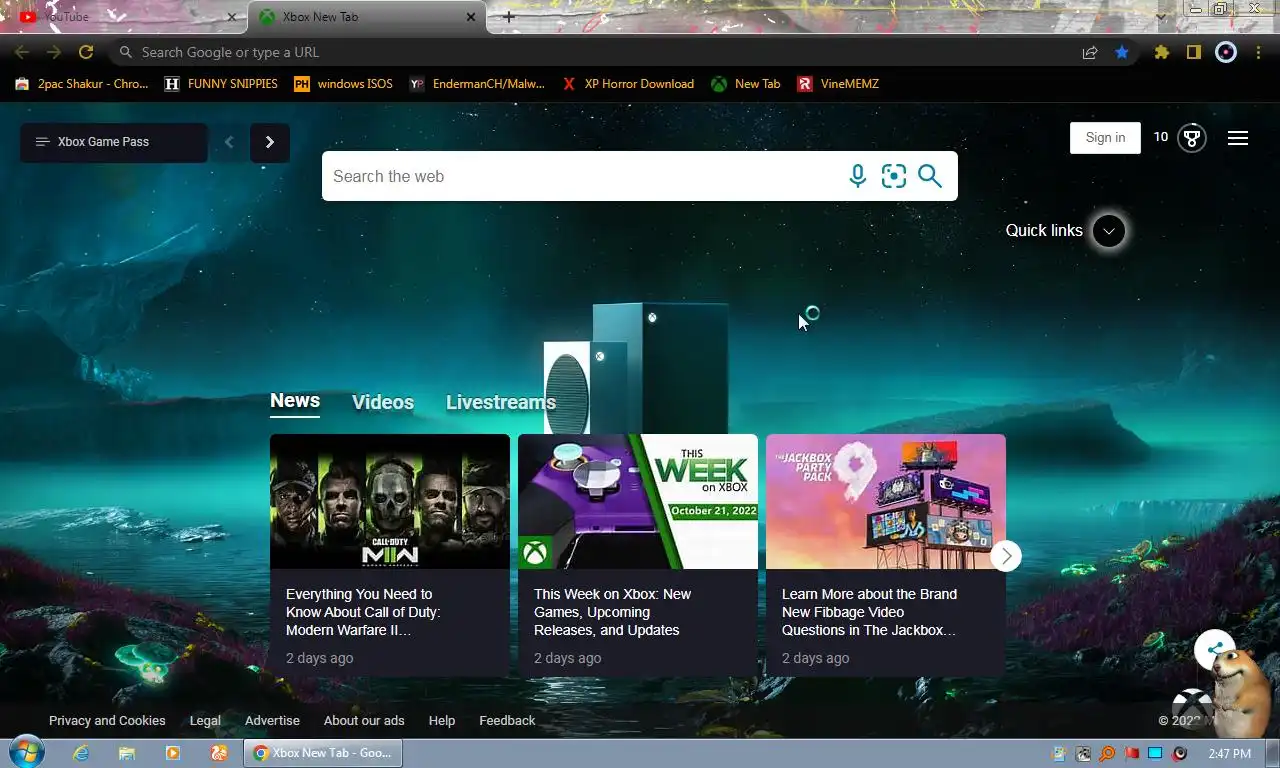Show previous Xbox Game Pass item
Image resolution: width=1280 pixels, height=768 pixels.
pos(229,142)
